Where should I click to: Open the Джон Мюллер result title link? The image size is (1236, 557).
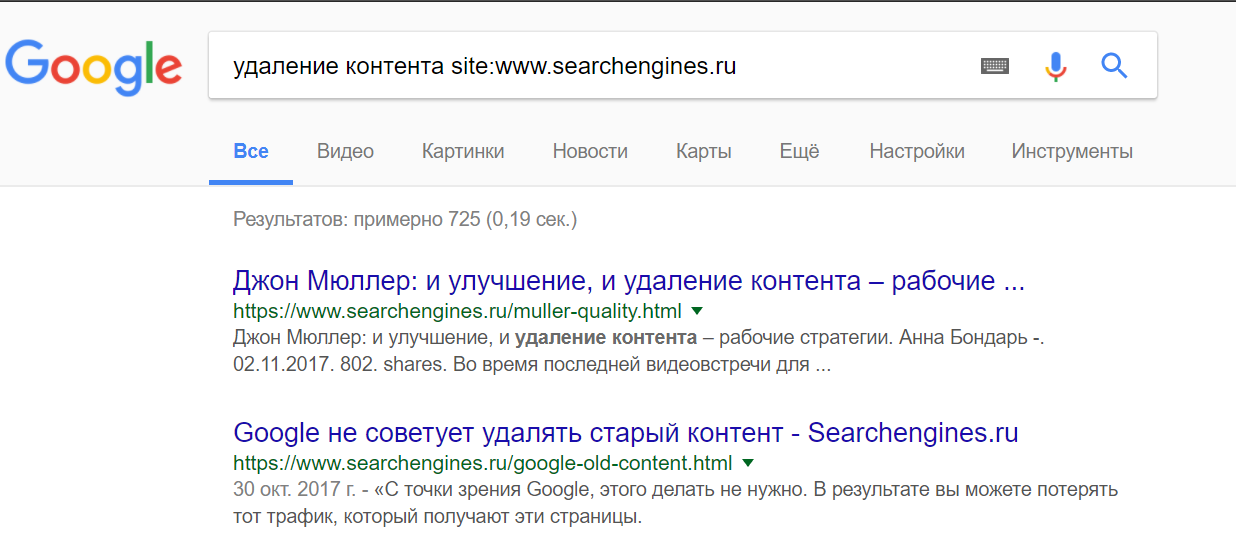pos(628,281)
